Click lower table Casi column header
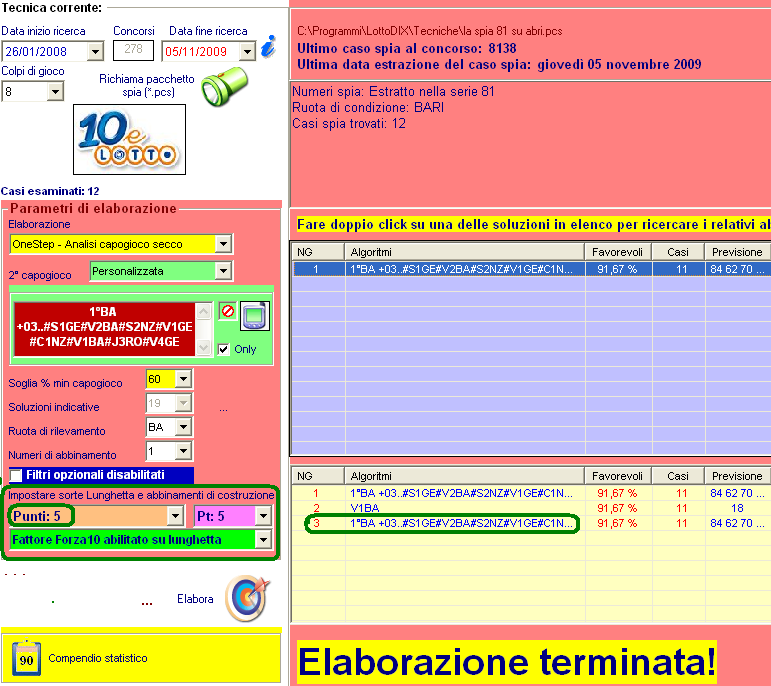This screenshot has width=771, height=686. (678, 476)
